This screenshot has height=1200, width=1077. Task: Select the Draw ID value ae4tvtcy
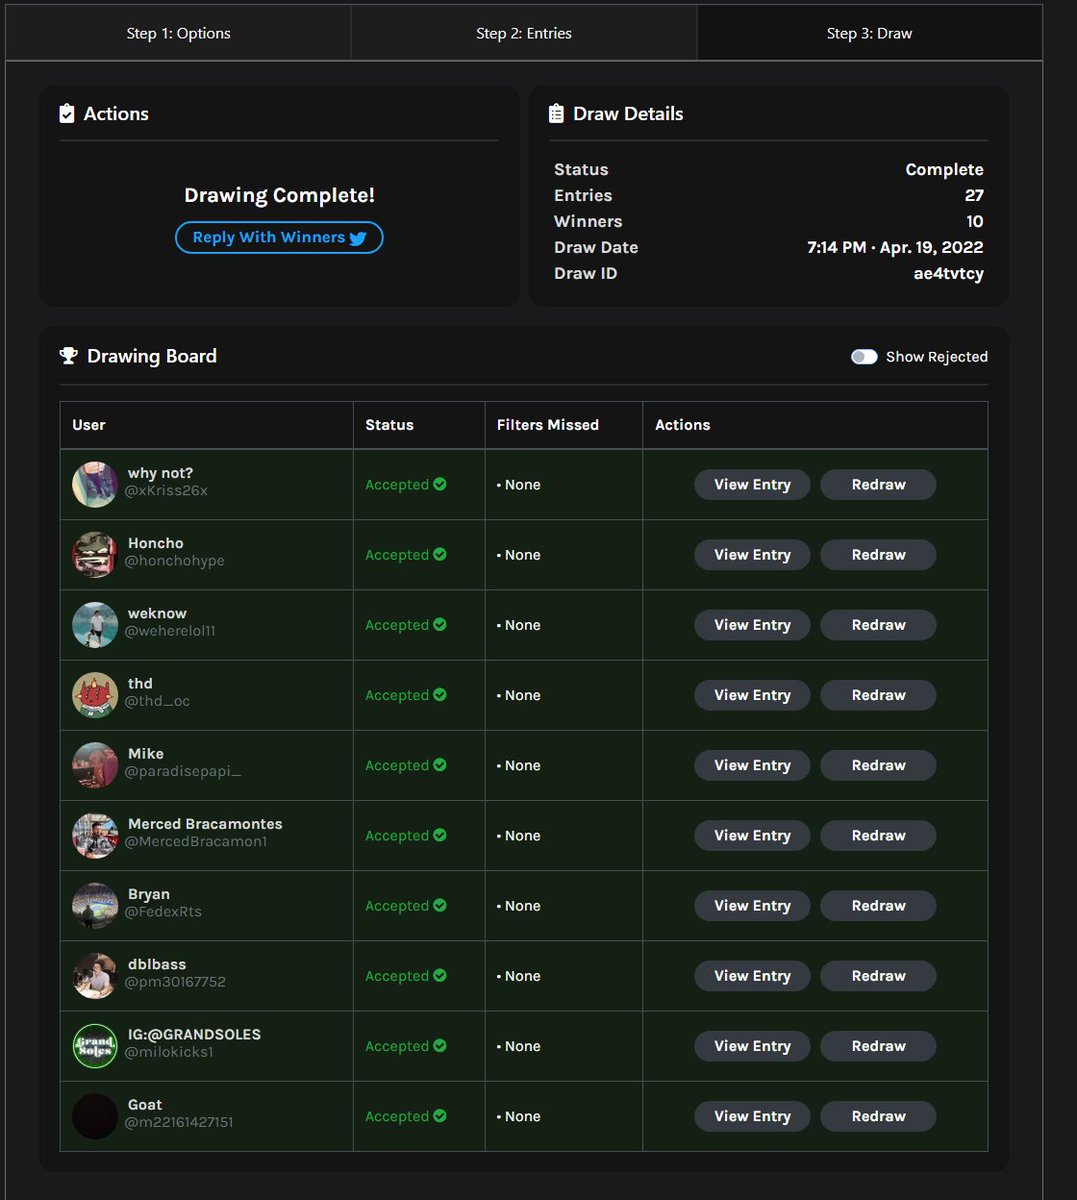pos(948,273)
